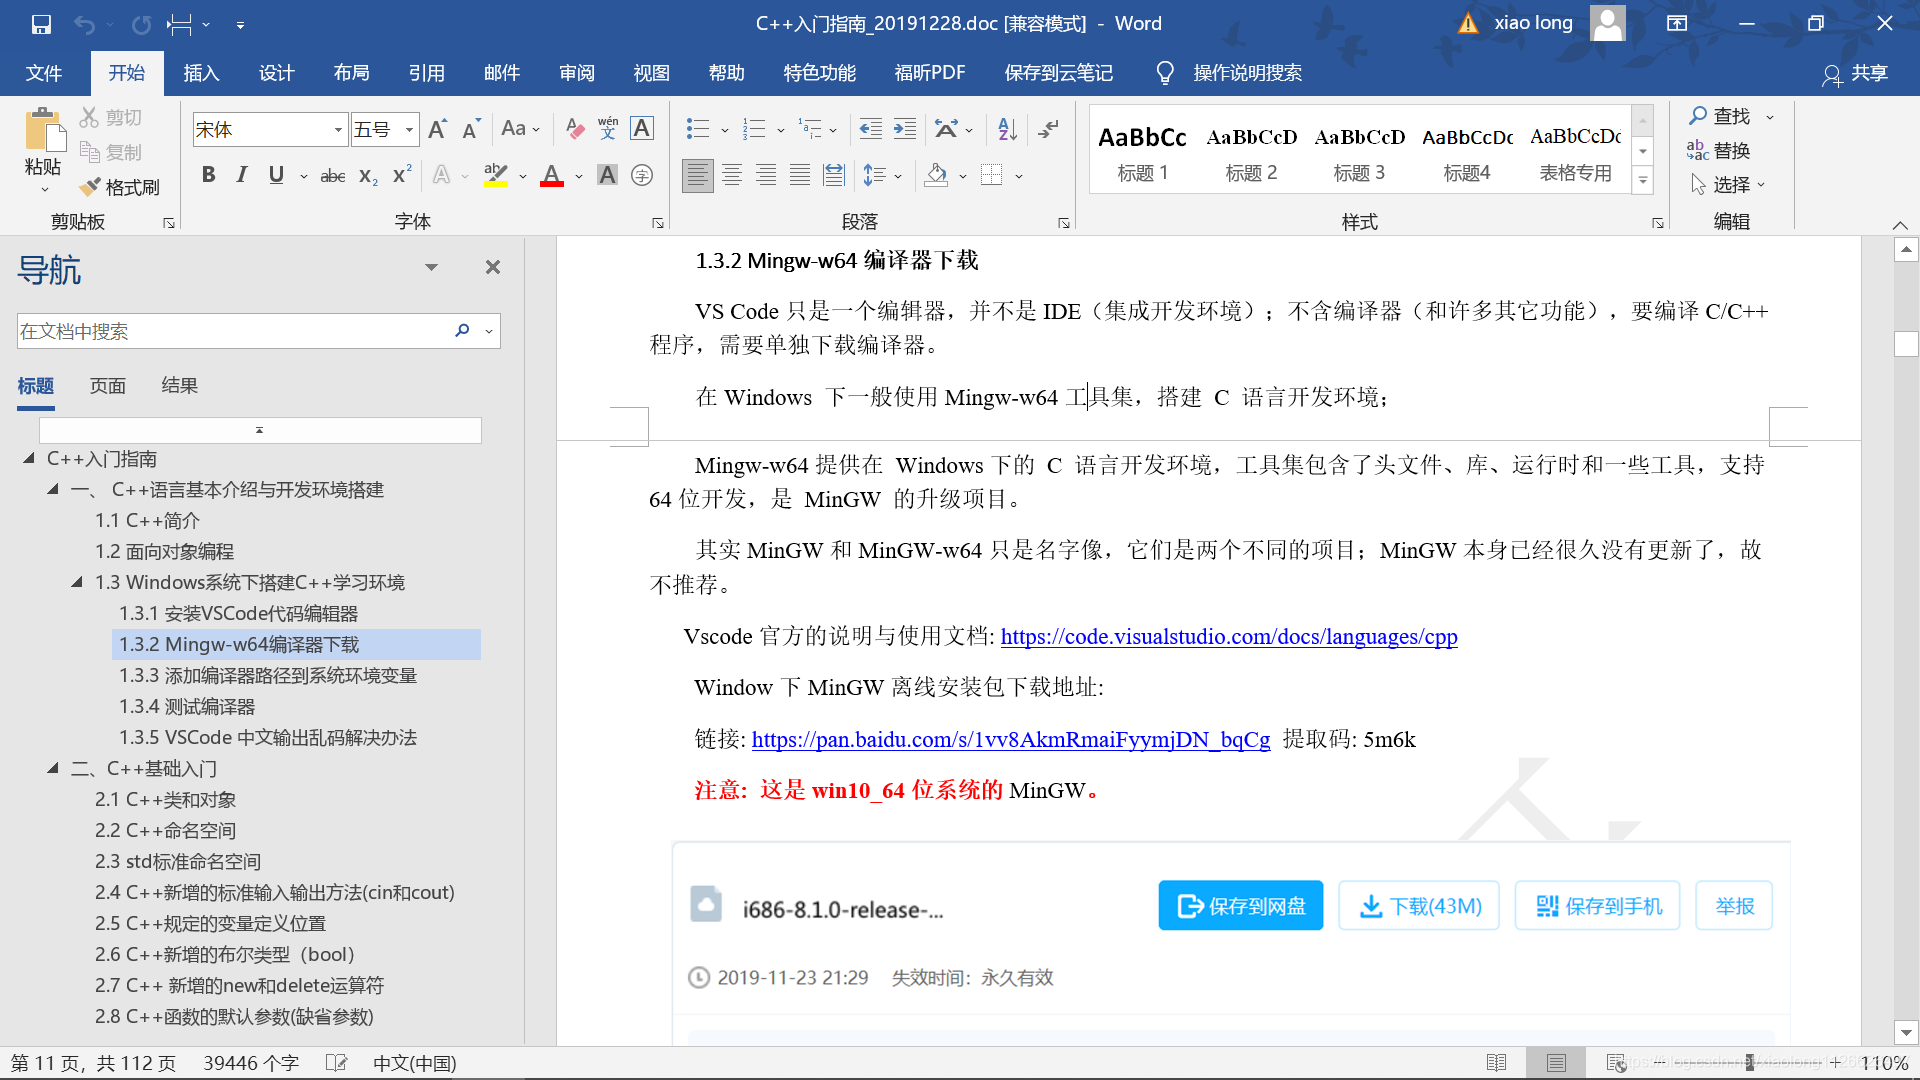This screenshot has width=1920, height=1080.
Task: Open the 插入 ribbon tab
Action: click(x=201, y=73)
